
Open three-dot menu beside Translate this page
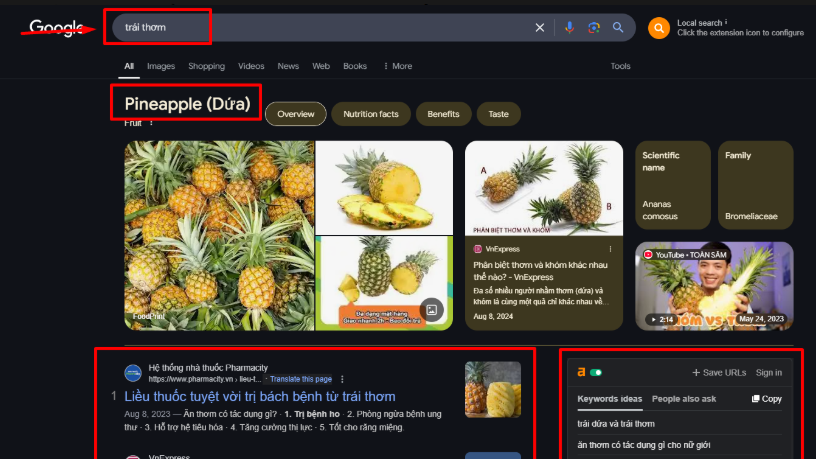[x=342, y=379]
